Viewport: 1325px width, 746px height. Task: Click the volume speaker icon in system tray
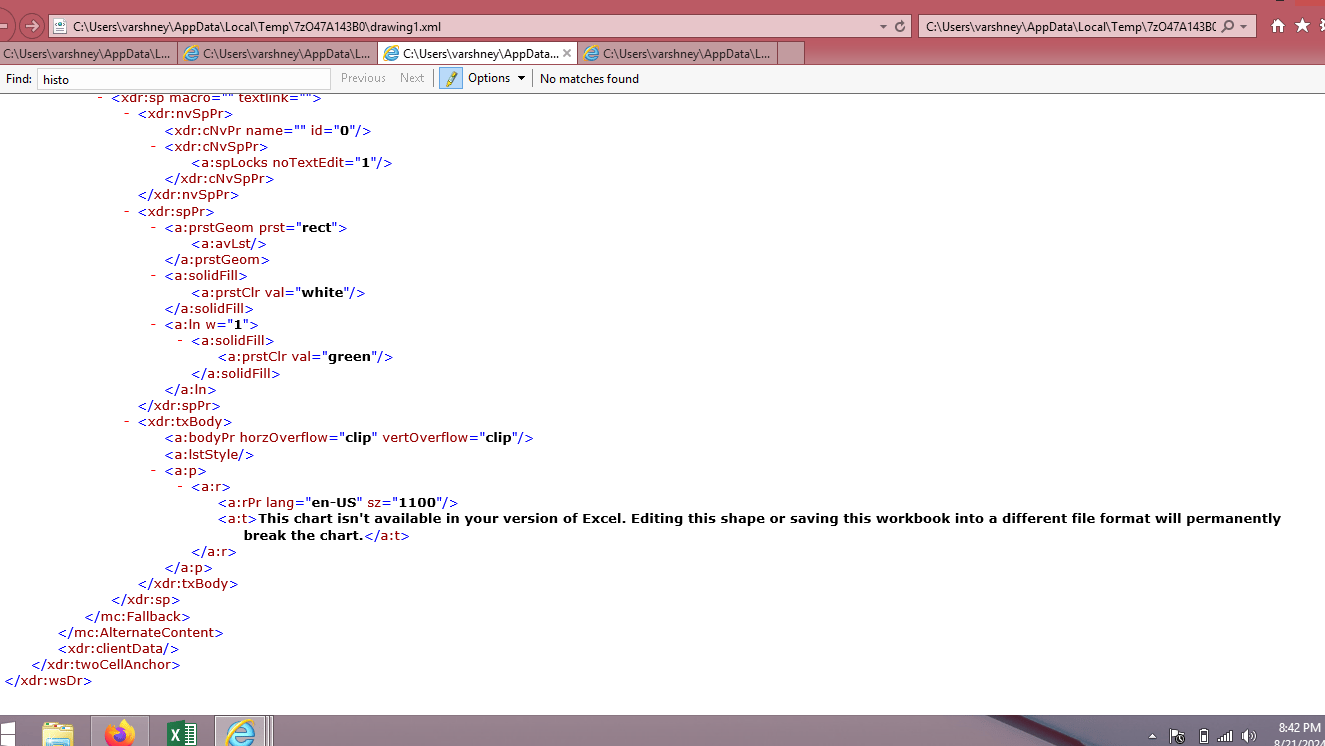1248,736
